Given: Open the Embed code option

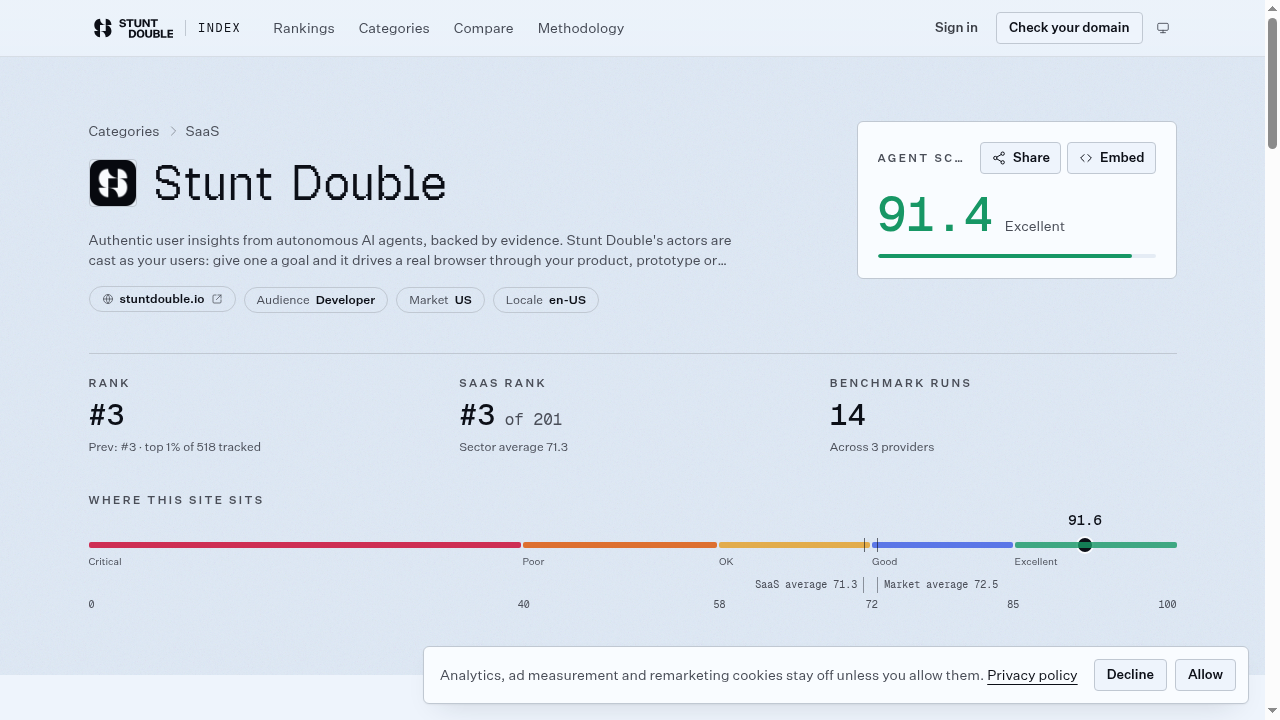Looking at the screenshot, I should pyautogui.click(x=1111, y=158).
